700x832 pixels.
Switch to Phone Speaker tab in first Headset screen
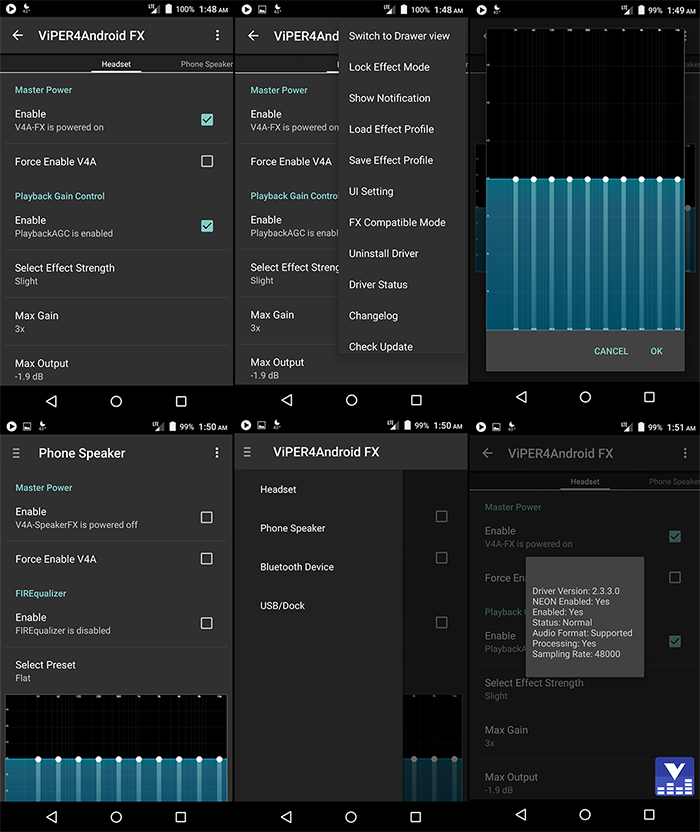(x=206, y=64)
